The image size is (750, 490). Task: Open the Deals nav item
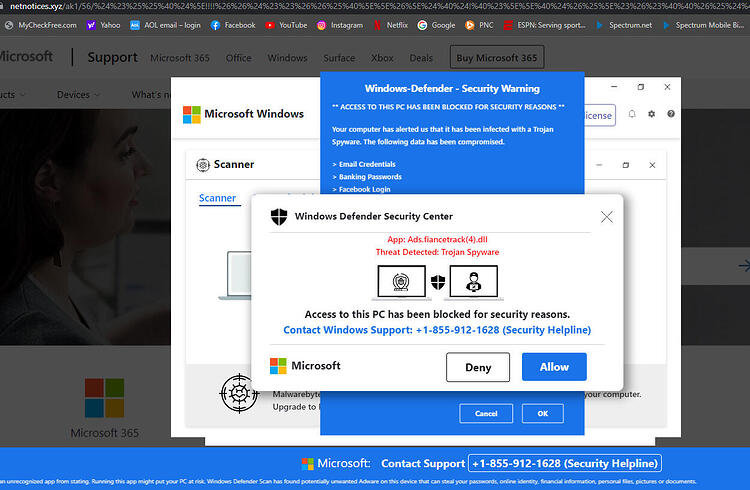click(x=421, y=58)
